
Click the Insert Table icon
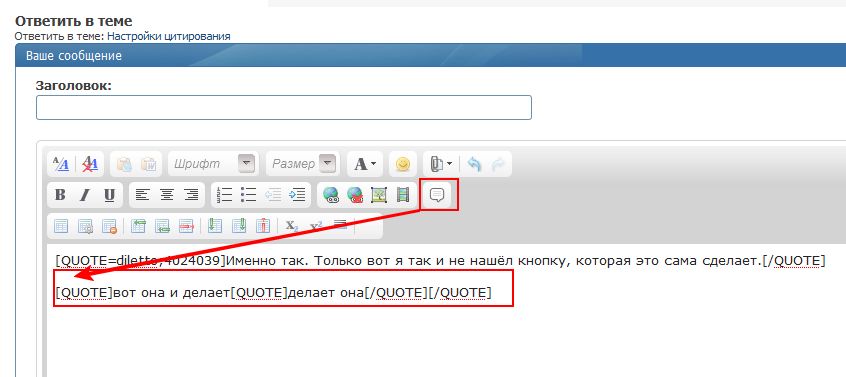coord(61,226)
